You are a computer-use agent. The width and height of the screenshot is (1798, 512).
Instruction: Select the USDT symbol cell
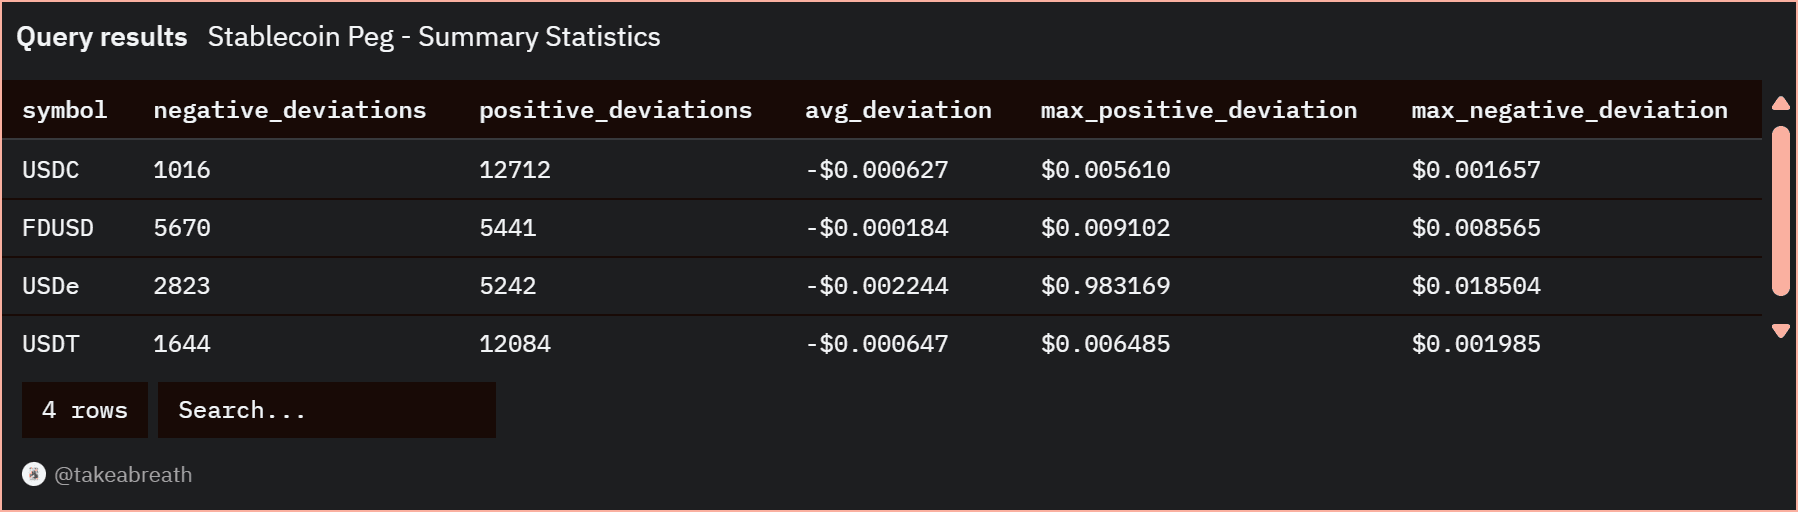[x=51, y=344]
